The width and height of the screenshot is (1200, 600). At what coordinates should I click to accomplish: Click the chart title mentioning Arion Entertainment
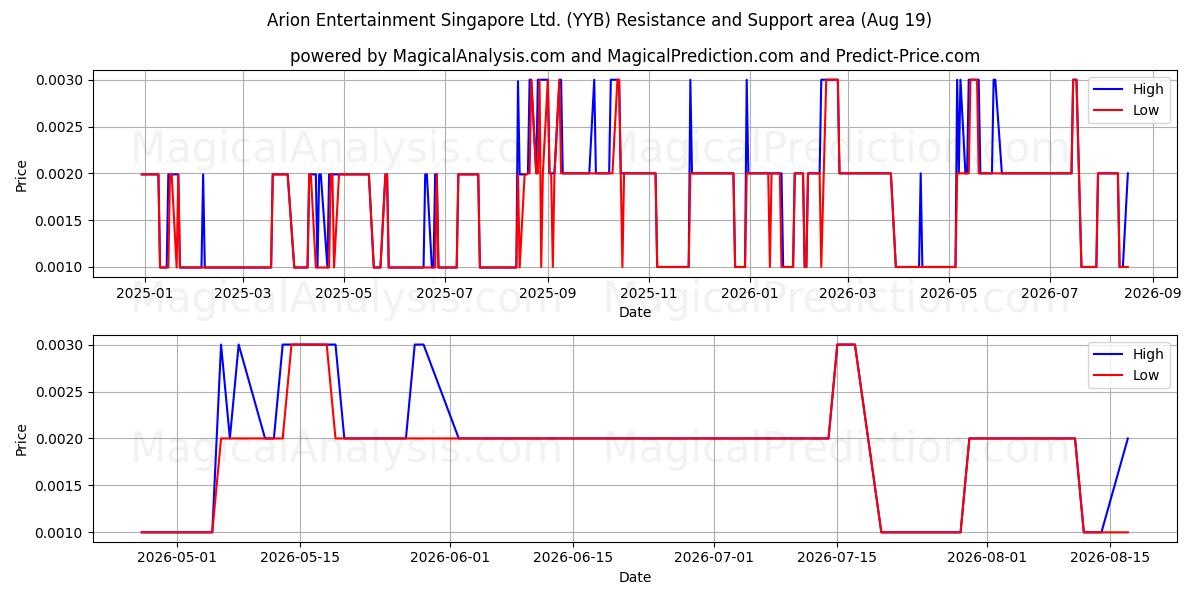[x=599, y=20]
